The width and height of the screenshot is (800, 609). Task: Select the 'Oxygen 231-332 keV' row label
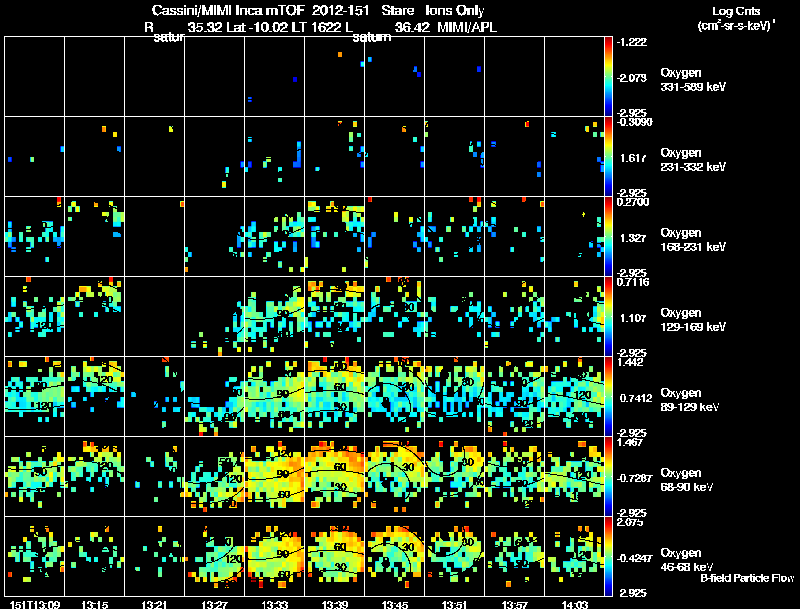coord(693,160)
